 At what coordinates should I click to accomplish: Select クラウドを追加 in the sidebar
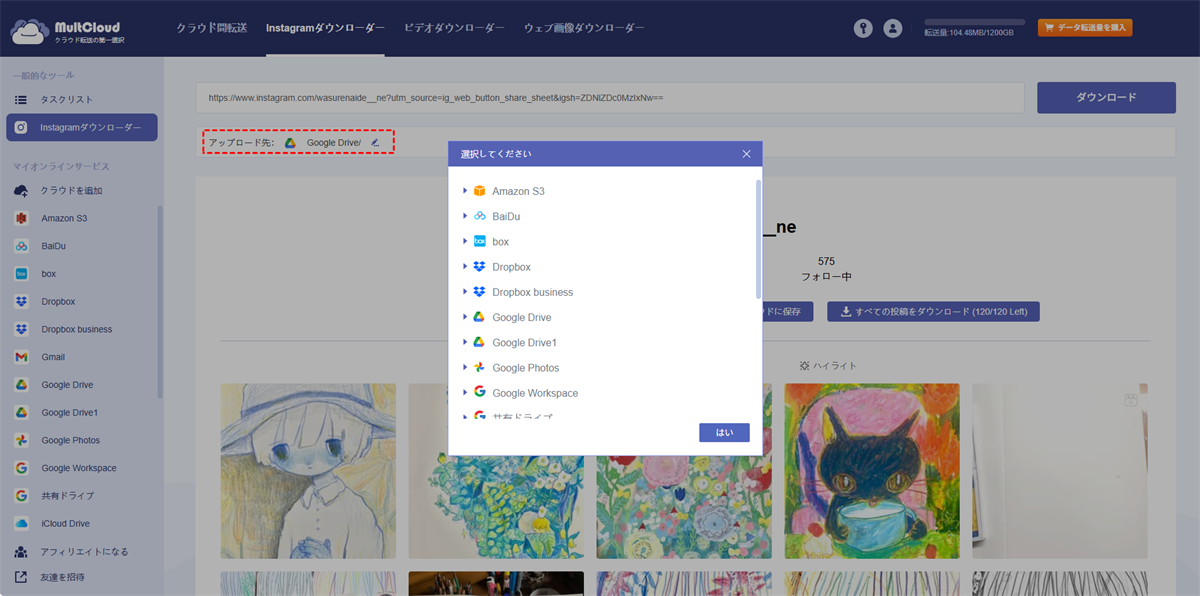click(72, 190)
